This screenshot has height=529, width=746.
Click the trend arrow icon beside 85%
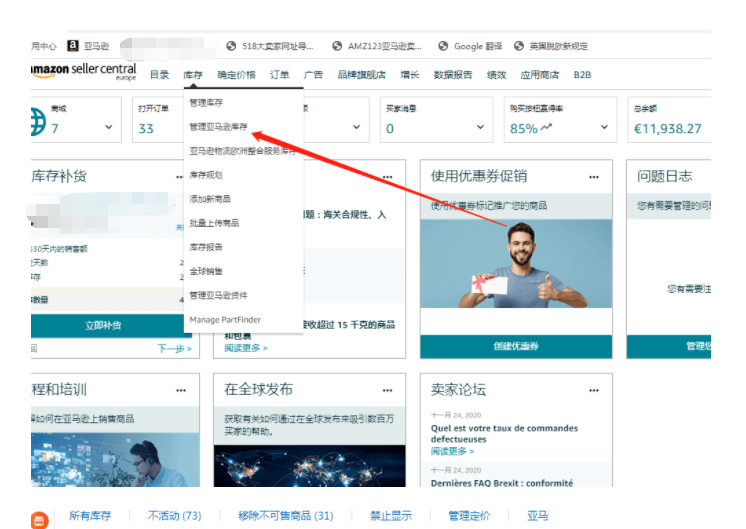pos(546,127)
